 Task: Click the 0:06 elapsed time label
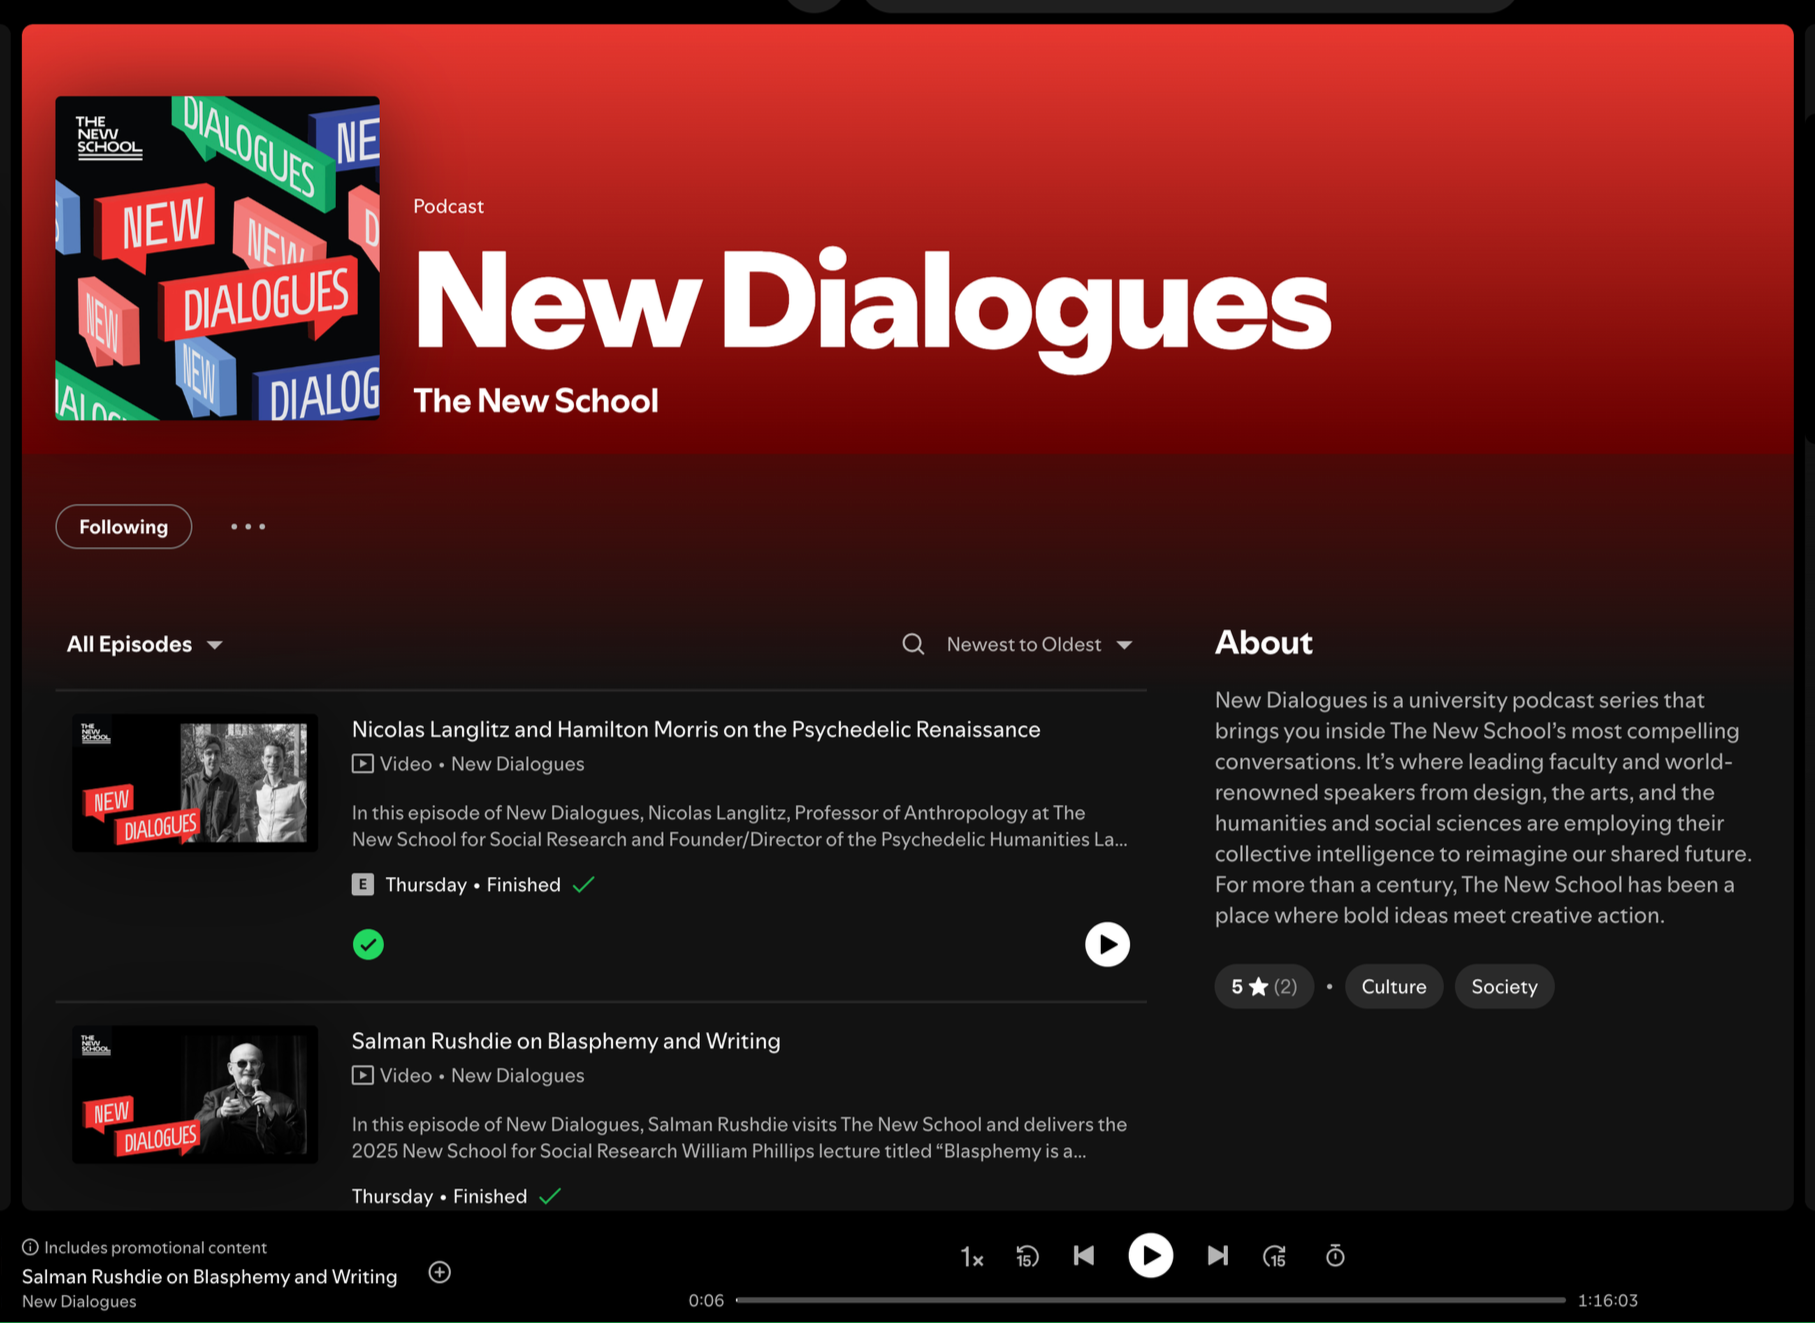coord(706,1300)
